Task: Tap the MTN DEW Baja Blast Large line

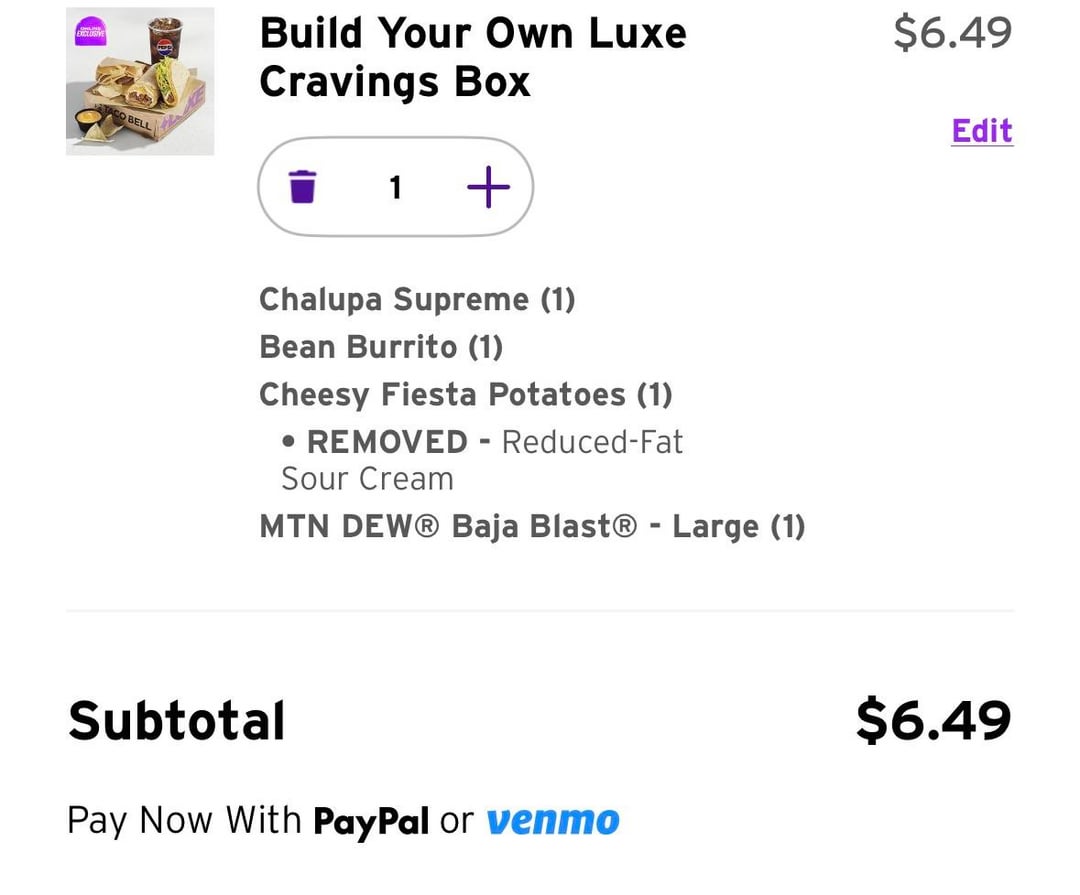Action: coord(531,526)
